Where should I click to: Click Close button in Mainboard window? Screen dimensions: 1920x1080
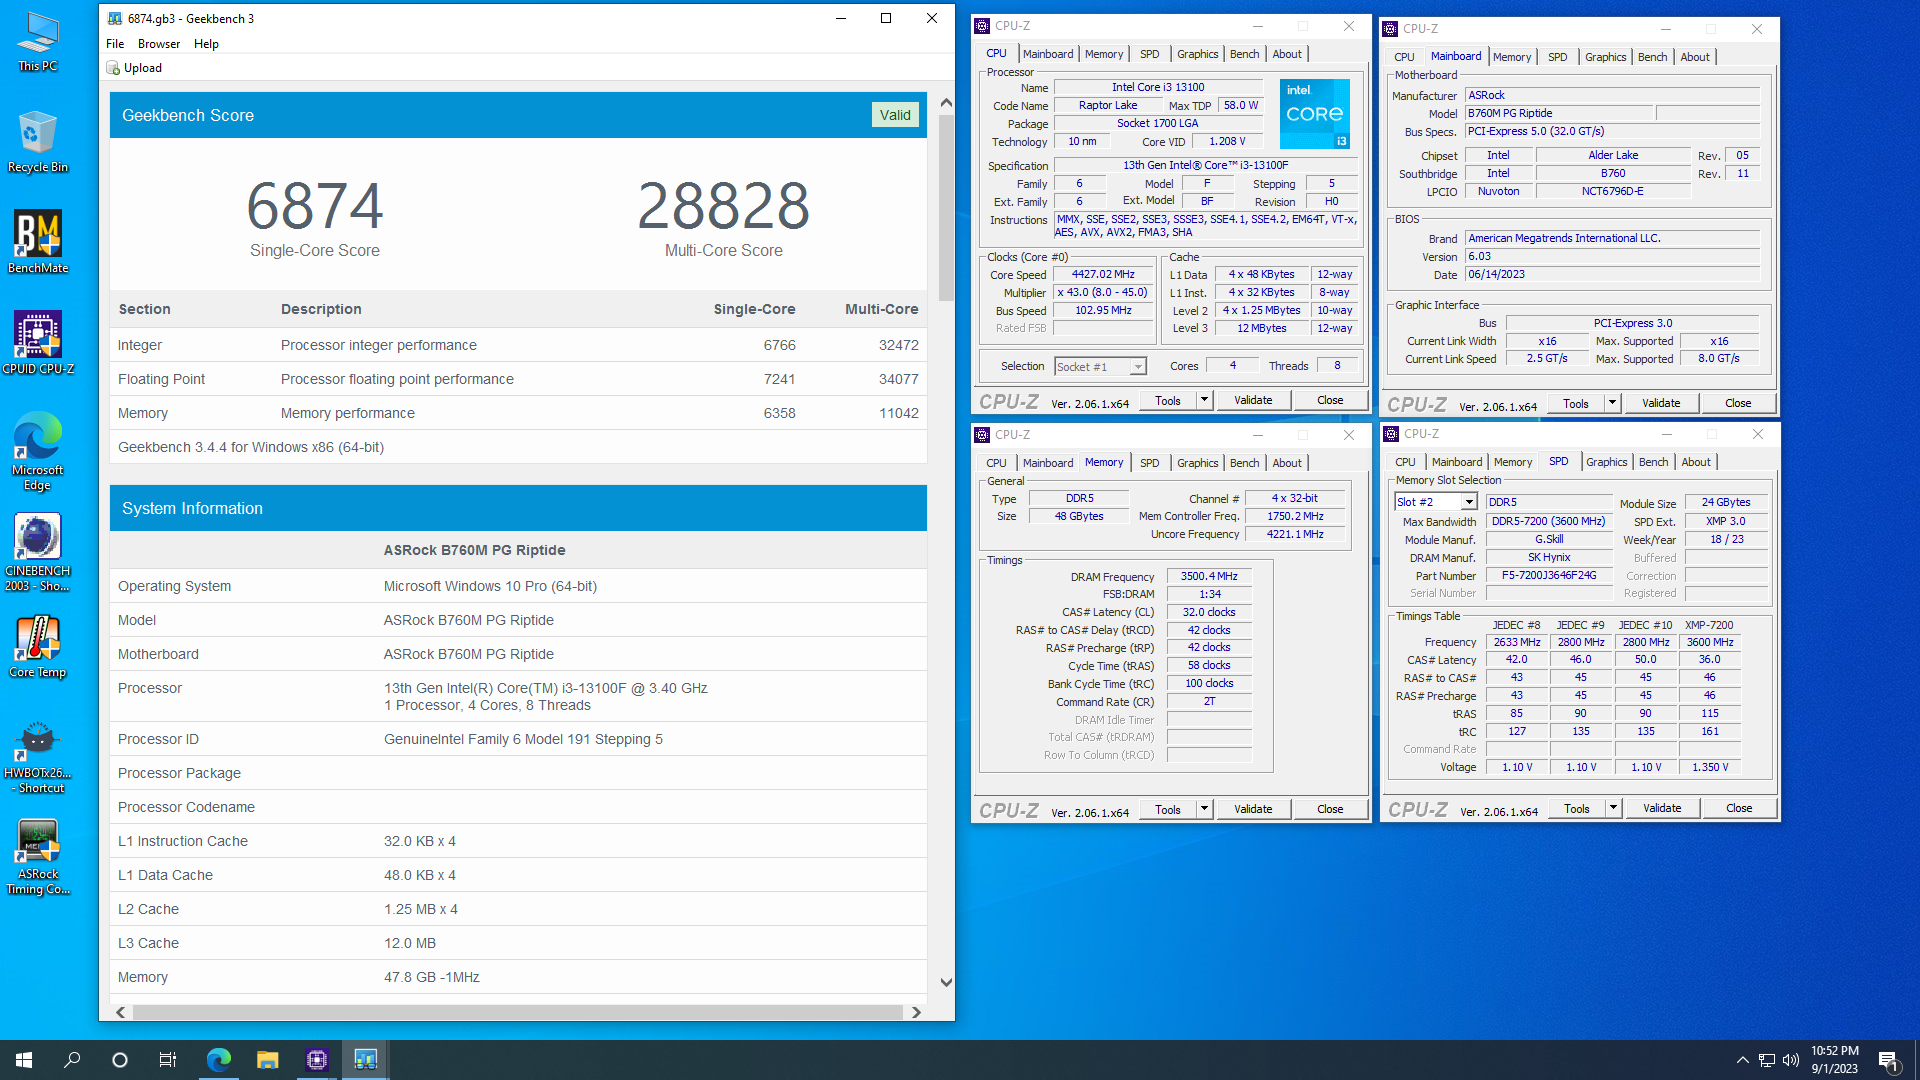[1737, 403]
